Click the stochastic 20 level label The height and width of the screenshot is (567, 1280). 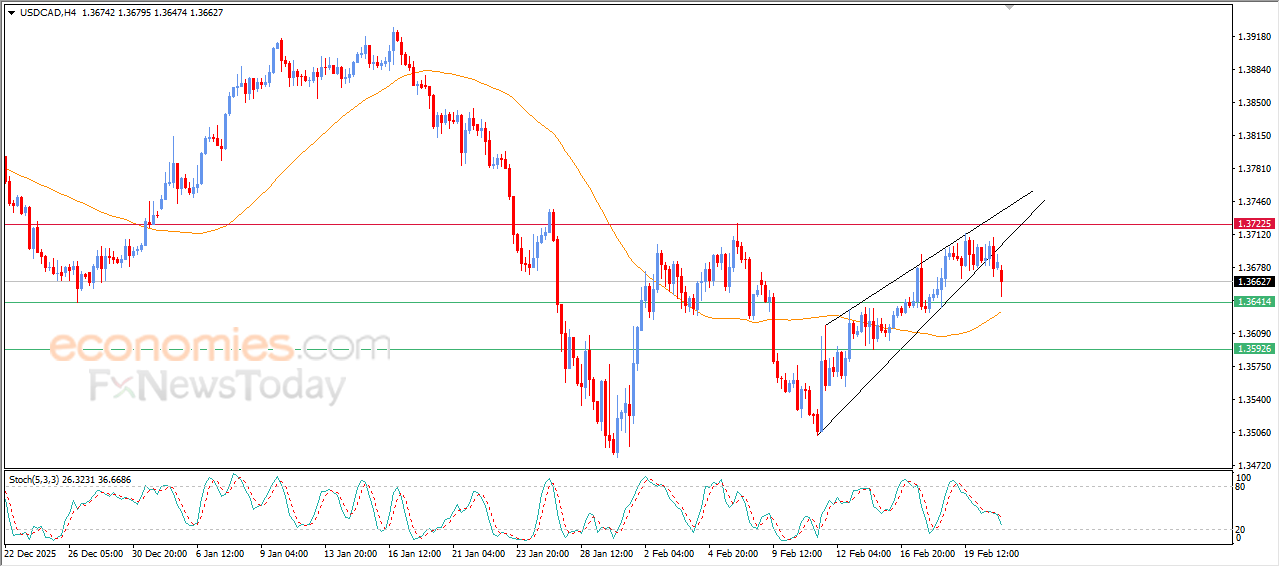click(x=1239, y=529)
